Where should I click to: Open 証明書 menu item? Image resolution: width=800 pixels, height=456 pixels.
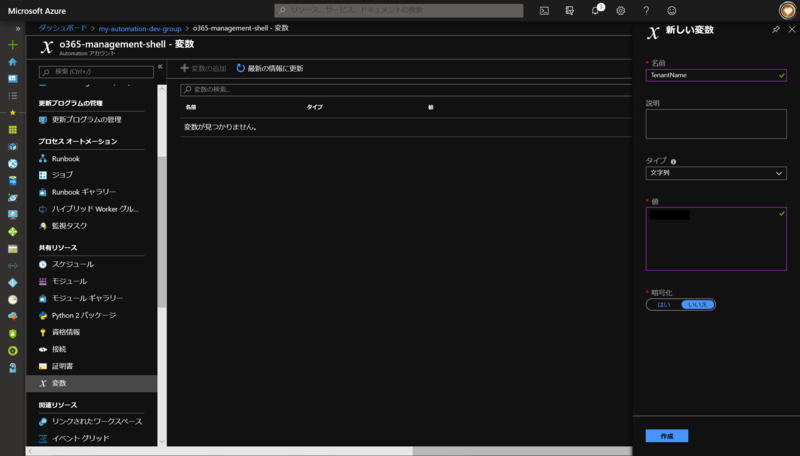click(92, 366)
